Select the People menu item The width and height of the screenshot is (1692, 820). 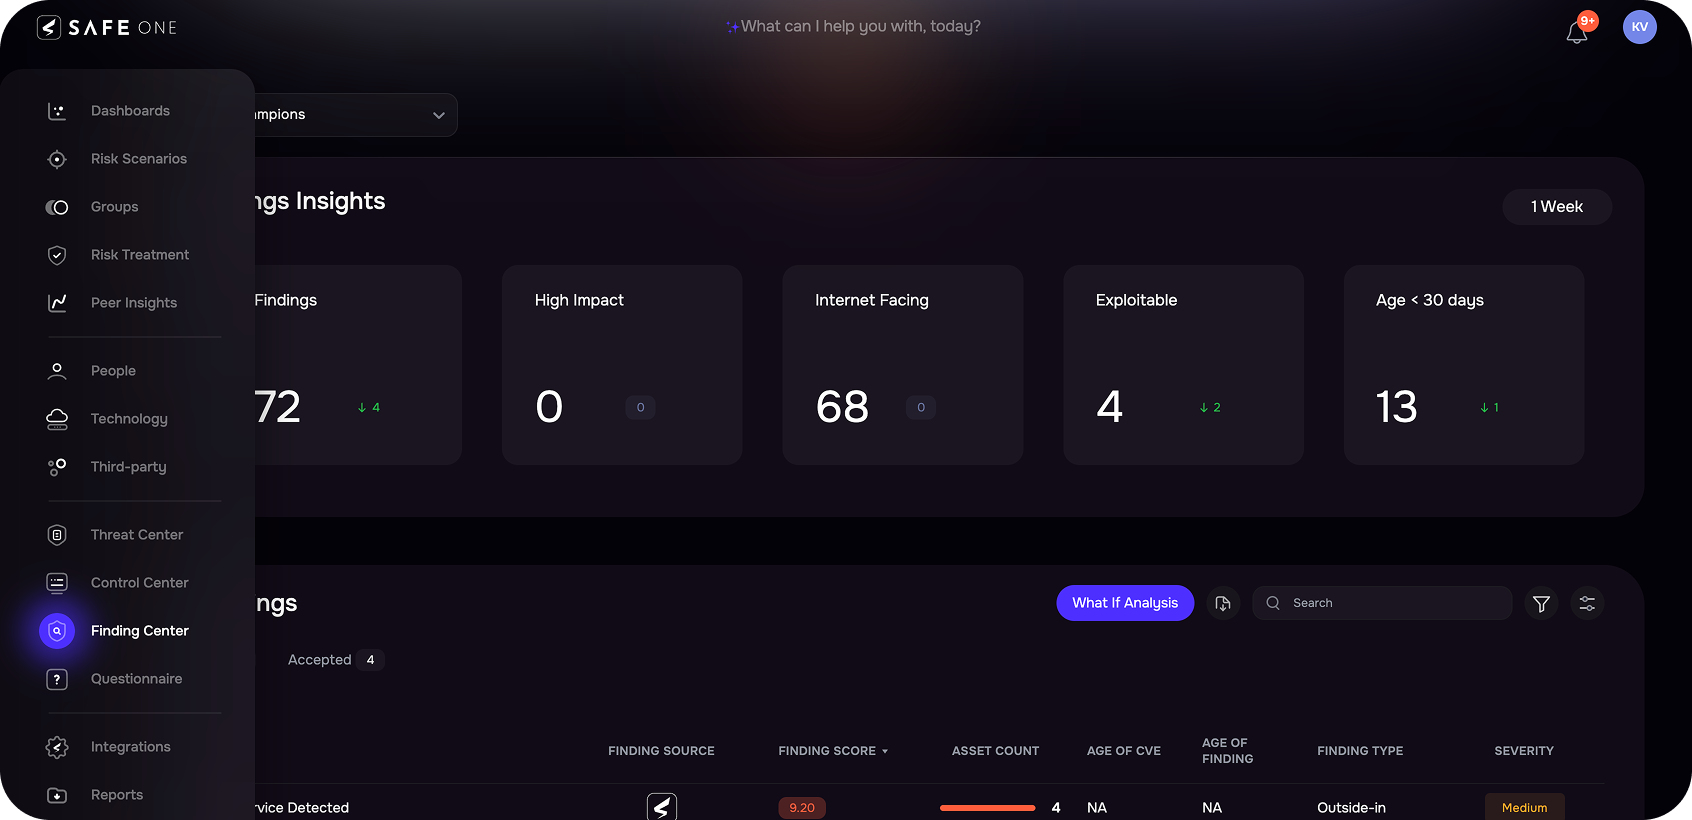point(113,371)
